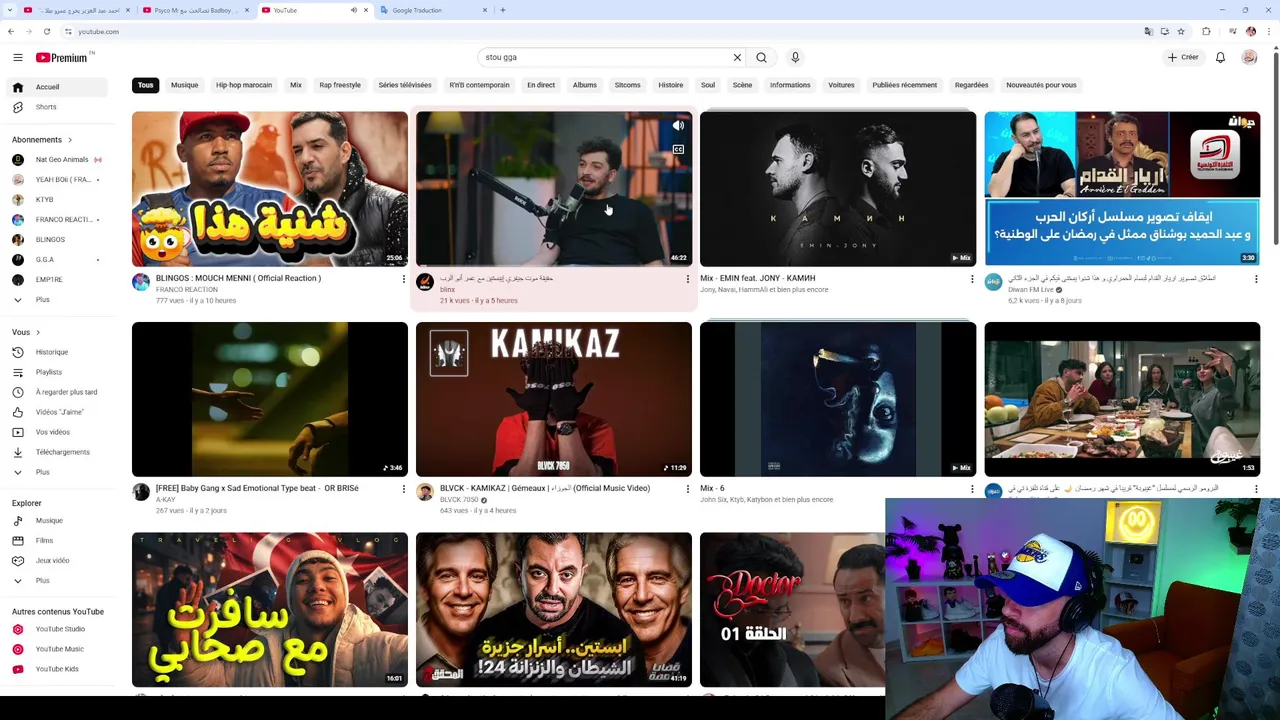
Task: Open the notifications bell
Action: [x=1220, y=57]
